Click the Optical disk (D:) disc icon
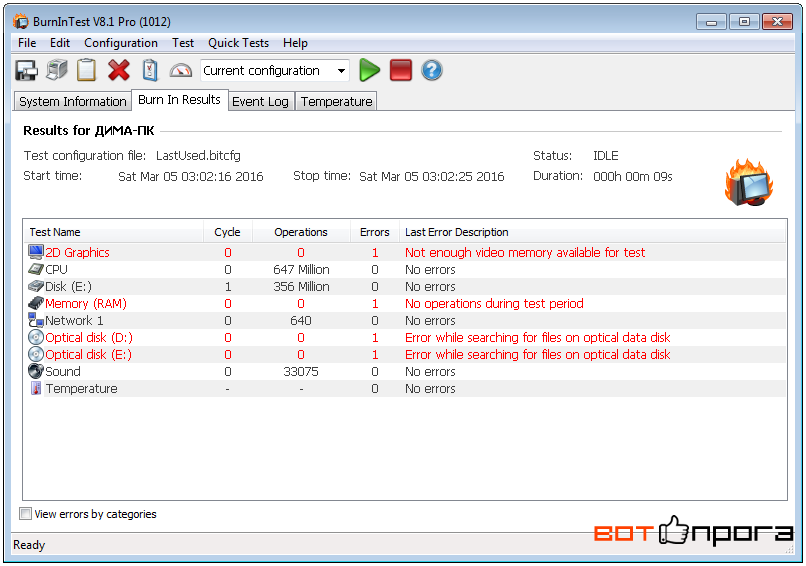Viewport: 806px width, 566px height. [35, 337]
